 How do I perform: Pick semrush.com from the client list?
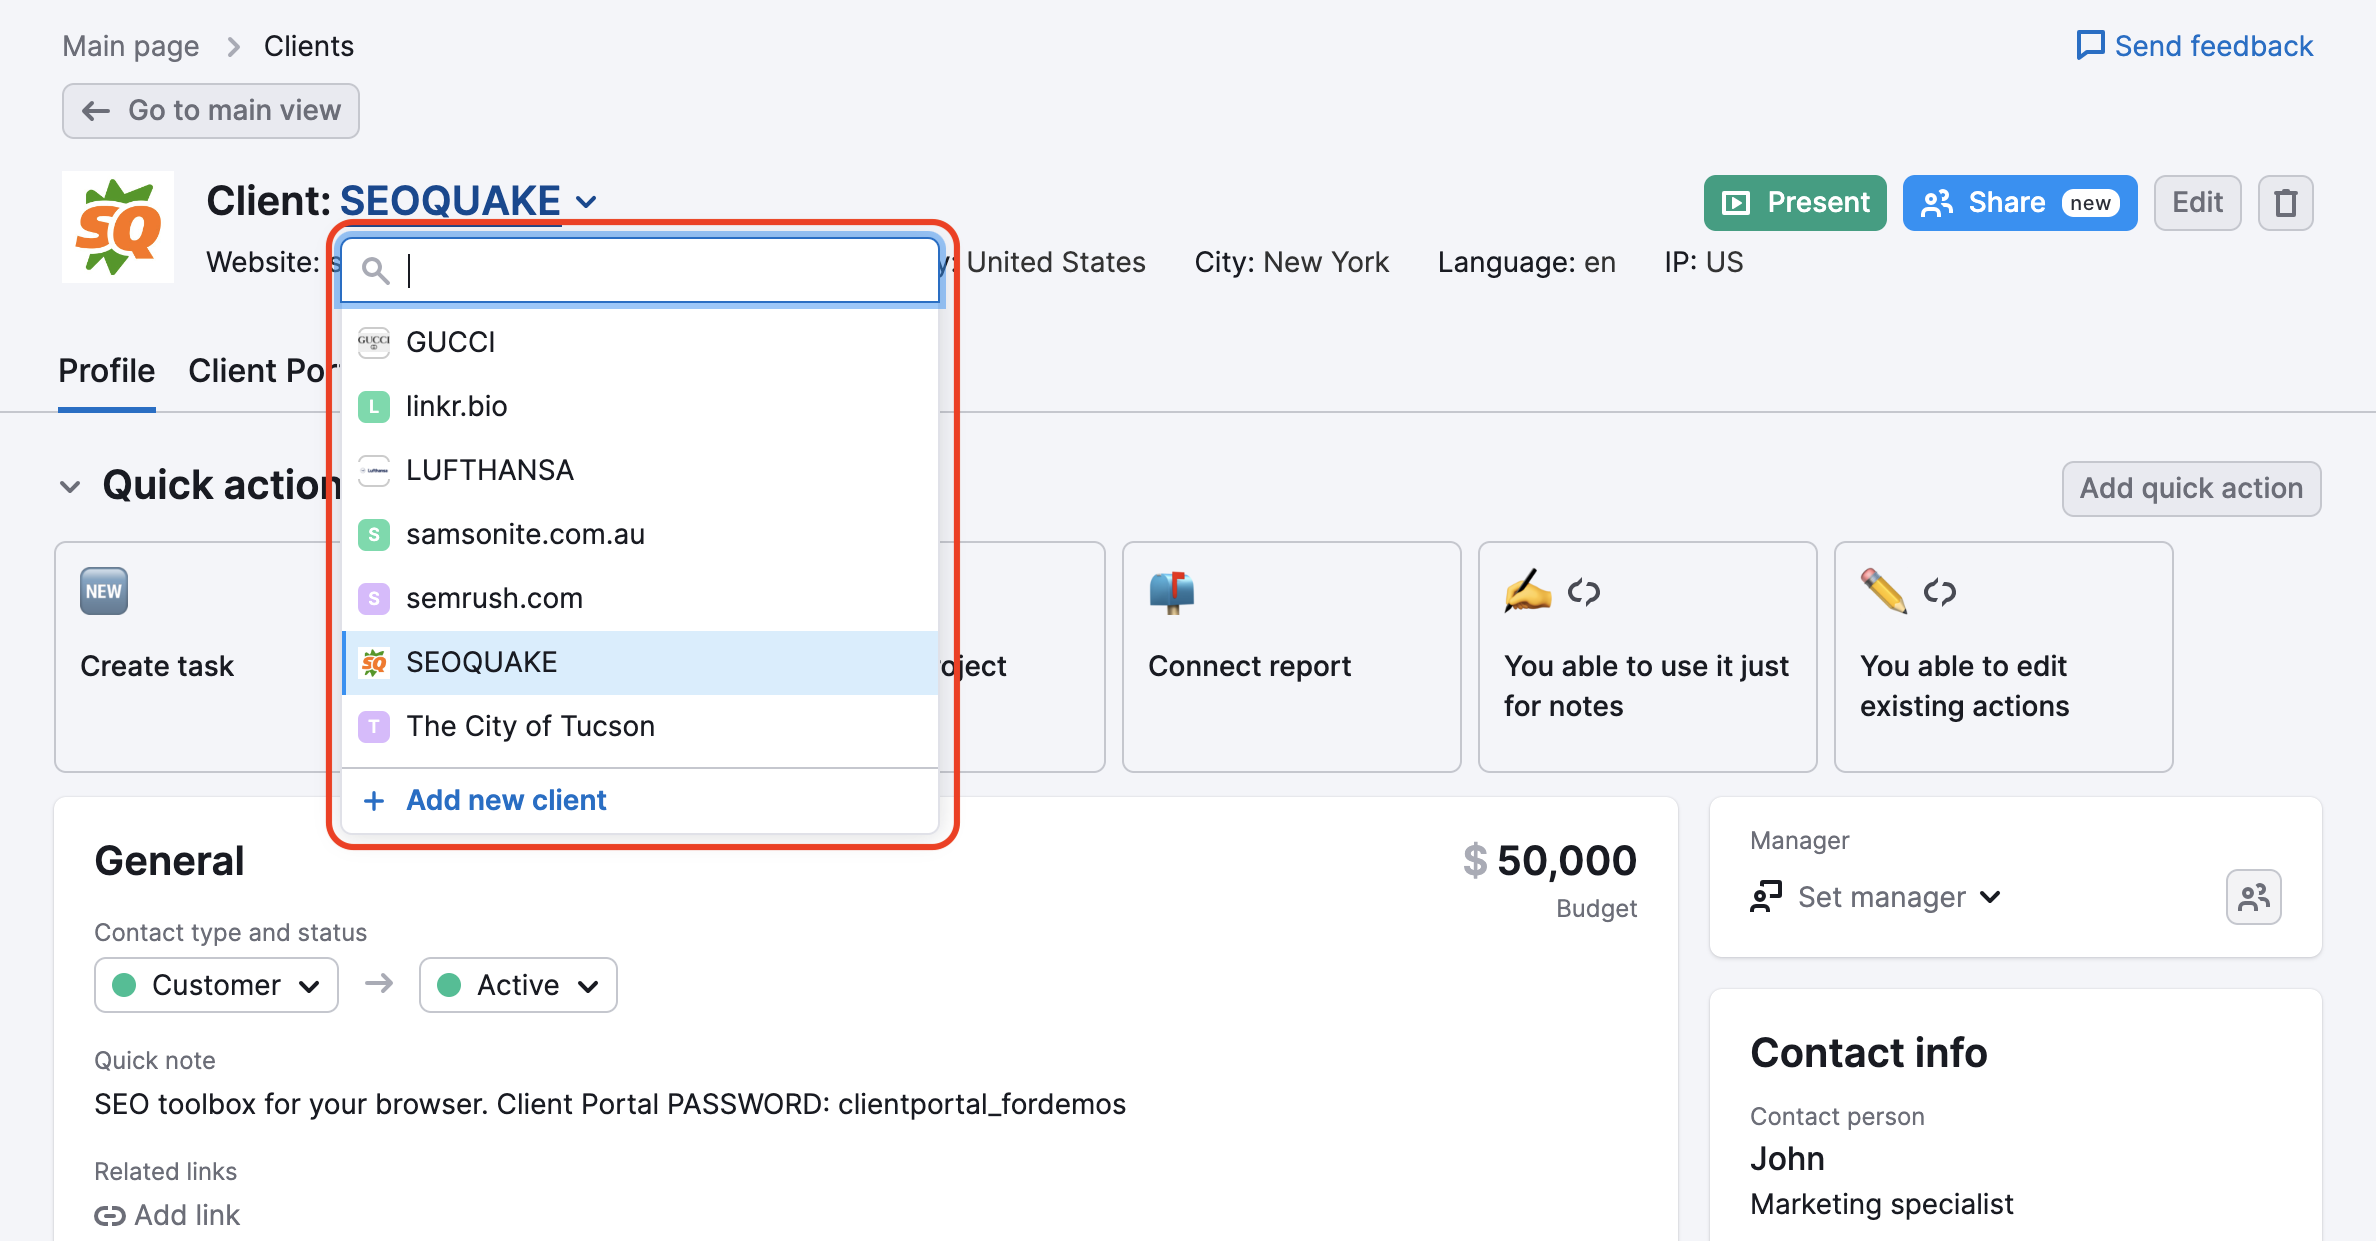(640, 598)
